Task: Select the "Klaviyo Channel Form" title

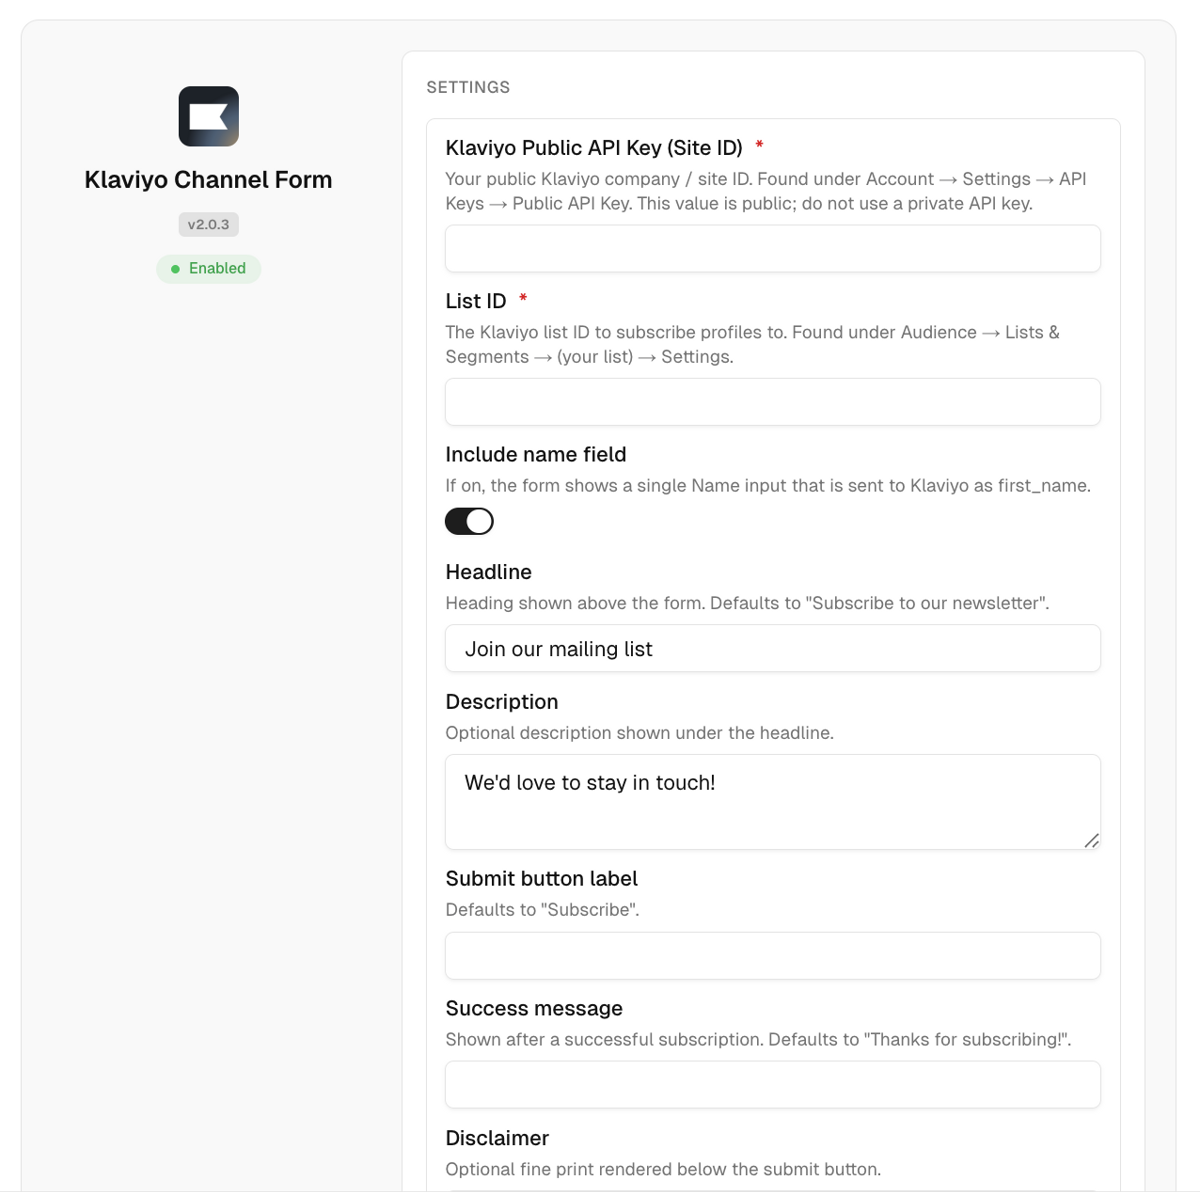Action: pyautogui.click(x=208, y=180)
